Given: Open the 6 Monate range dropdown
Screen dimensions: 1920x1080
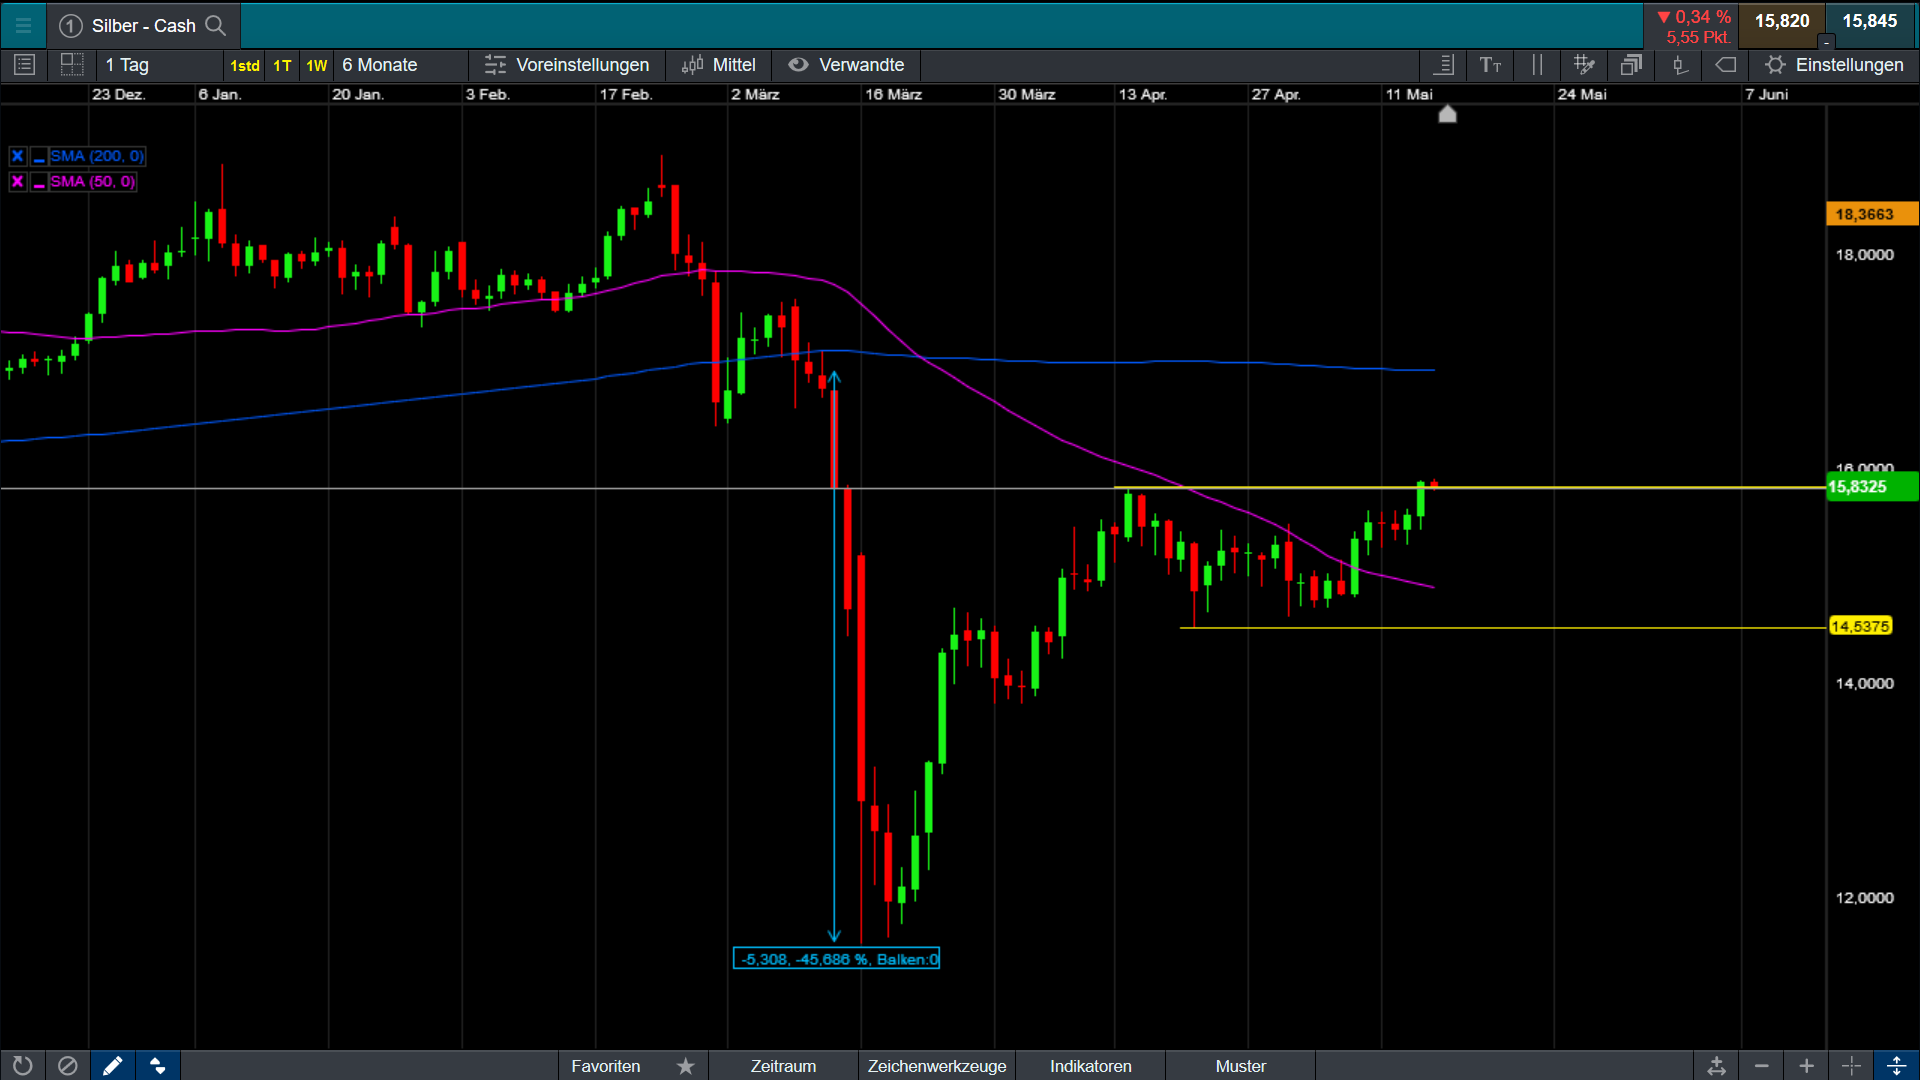Looking at the screenshot, I should tap(380, 65).
